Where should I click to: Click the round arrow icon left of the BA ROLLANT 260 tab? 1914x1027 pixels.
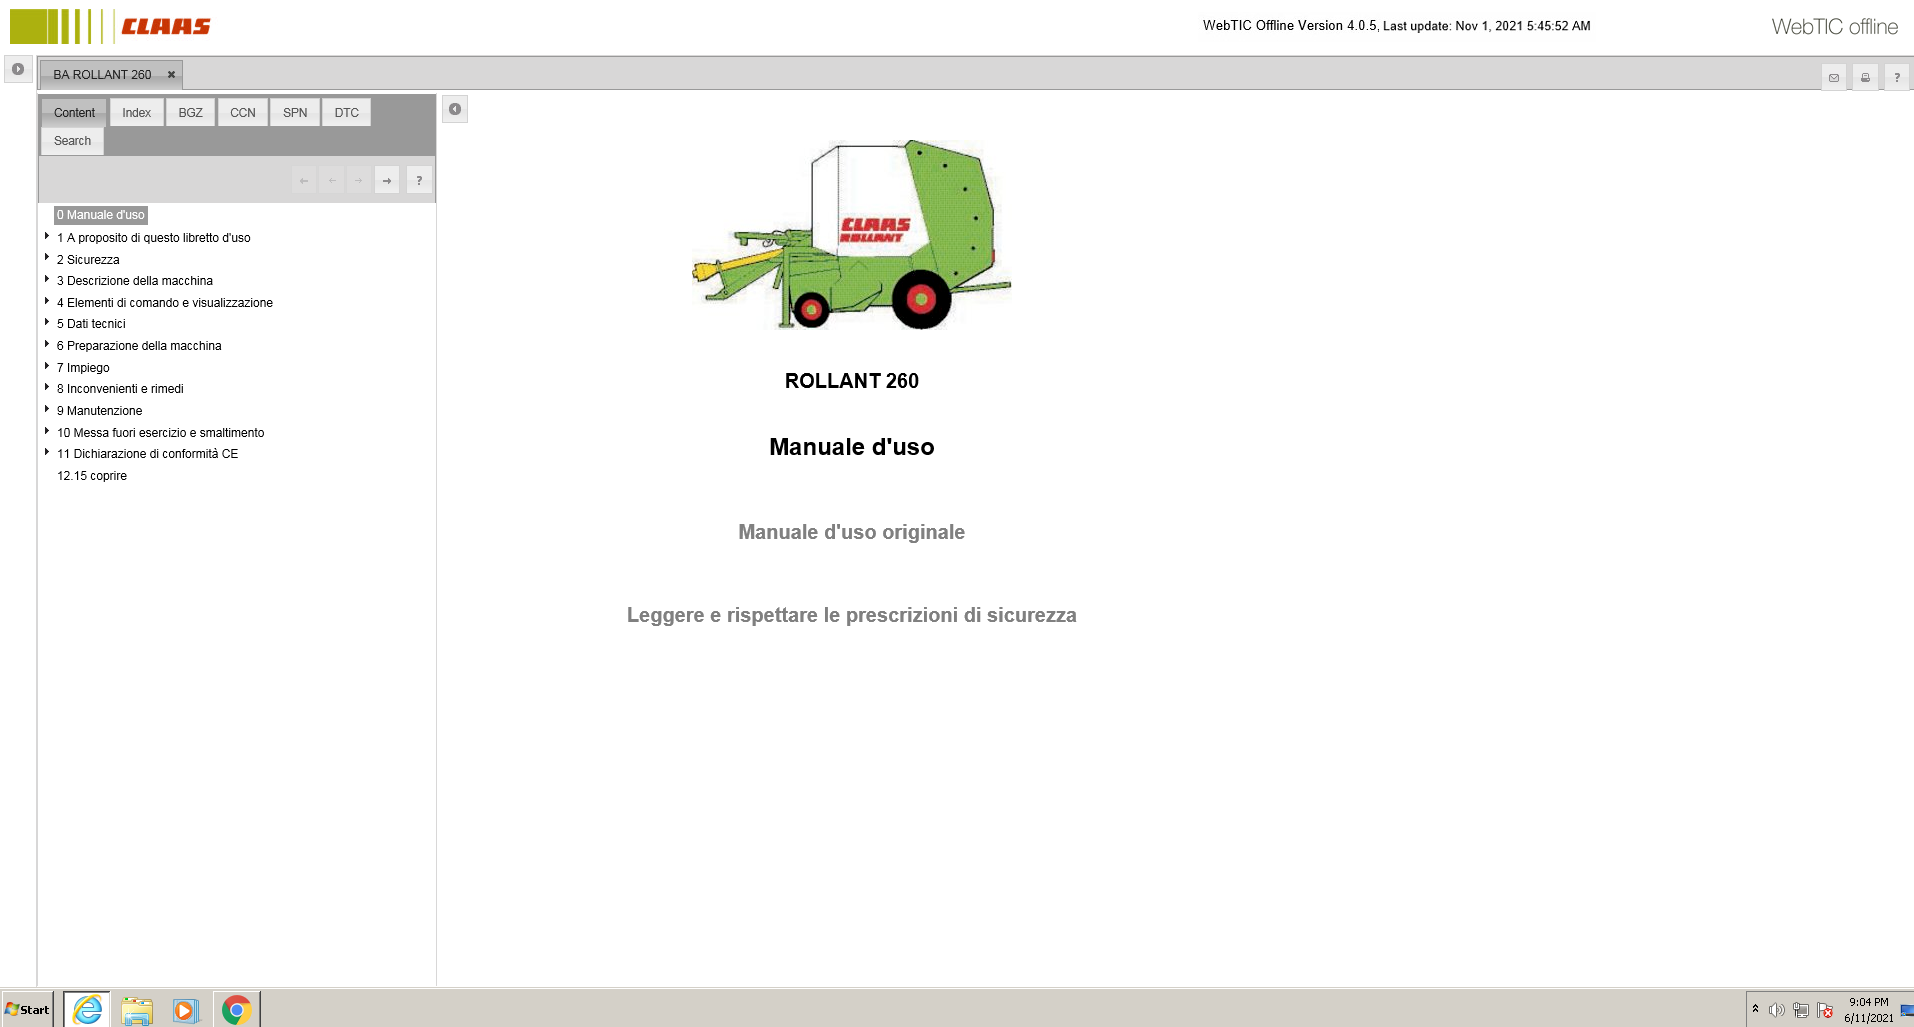point(18,69)
